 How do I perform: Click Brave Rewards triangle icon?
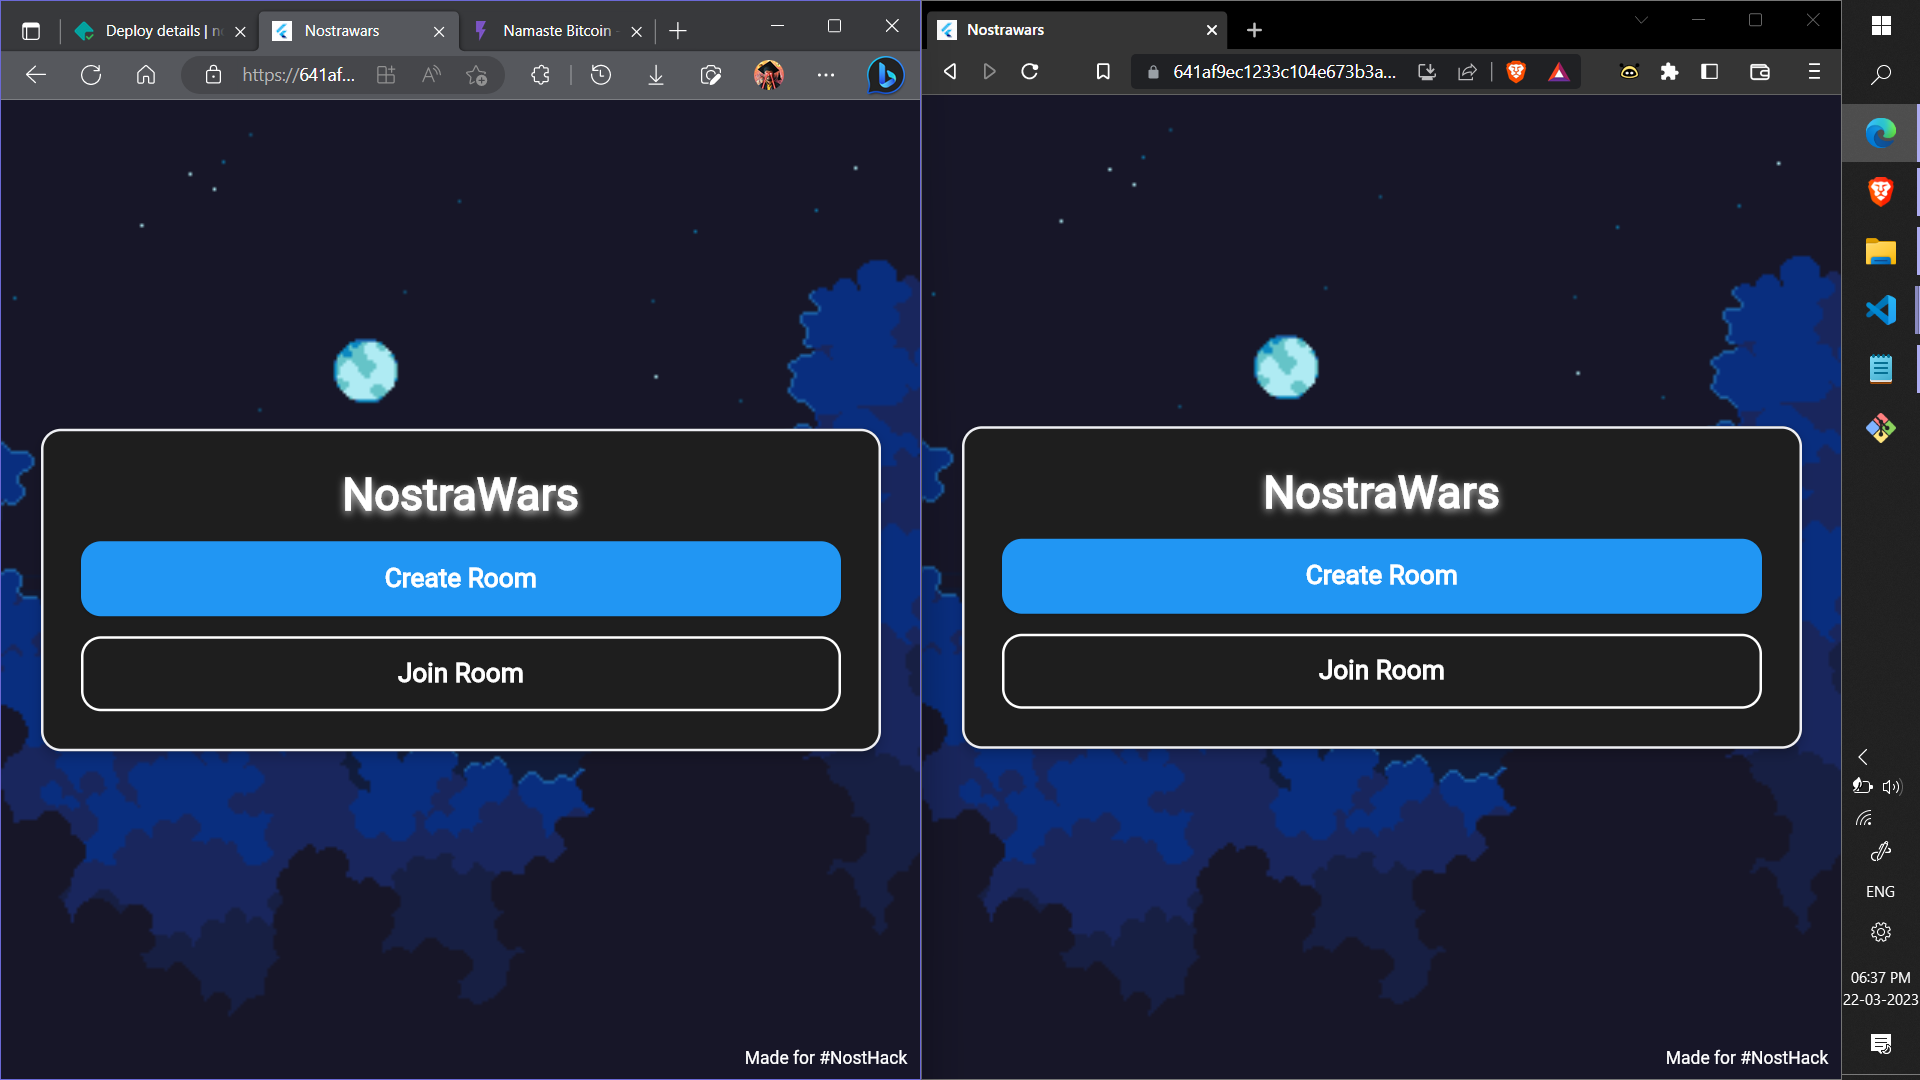coord(1558,72)
